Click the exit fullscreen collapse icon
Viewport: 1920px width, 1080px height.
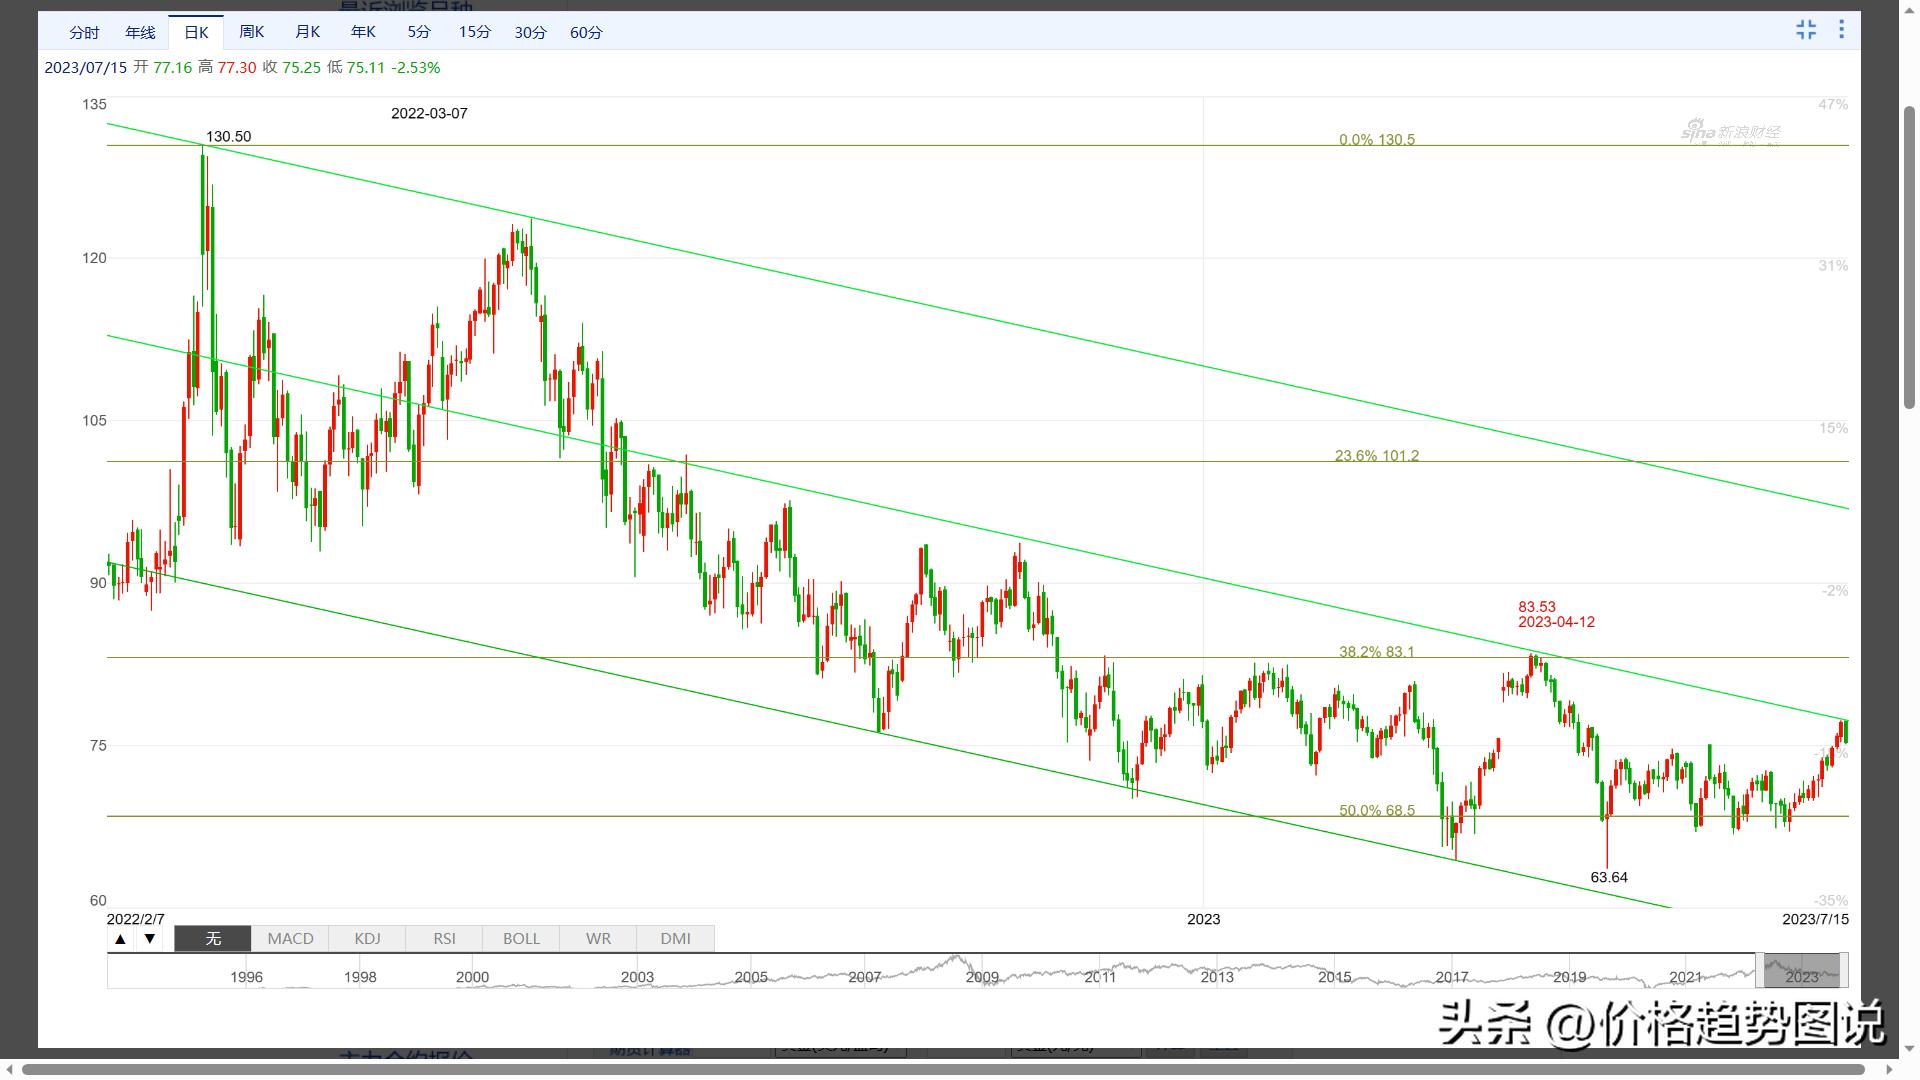click(1806, 30)
